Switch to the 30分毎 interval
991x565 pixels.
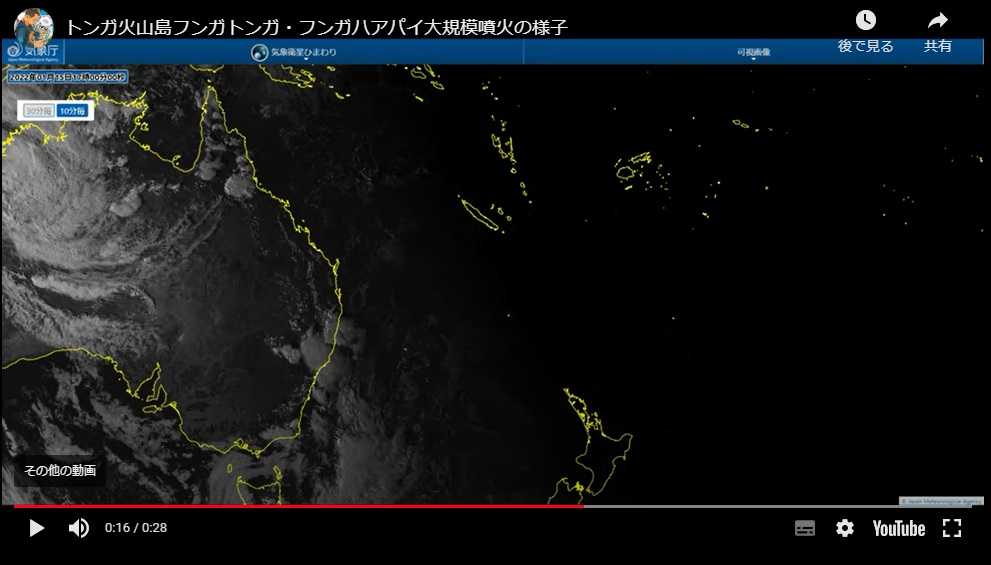click(39, 111)
